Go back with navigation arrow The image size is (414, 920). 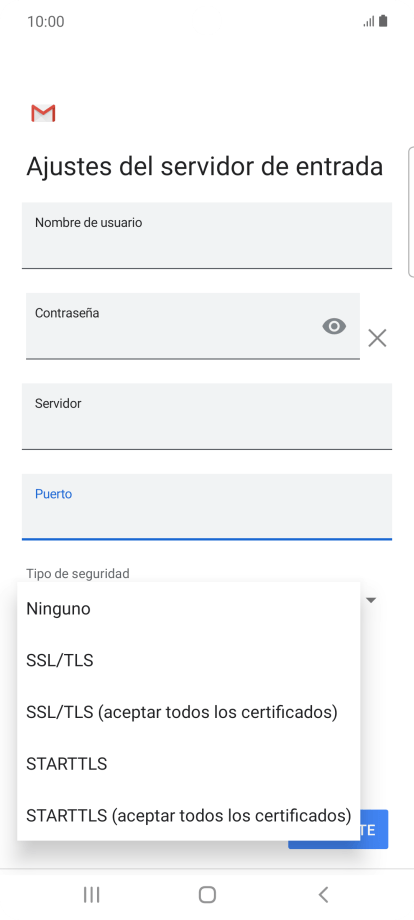(x=323, y=894)
